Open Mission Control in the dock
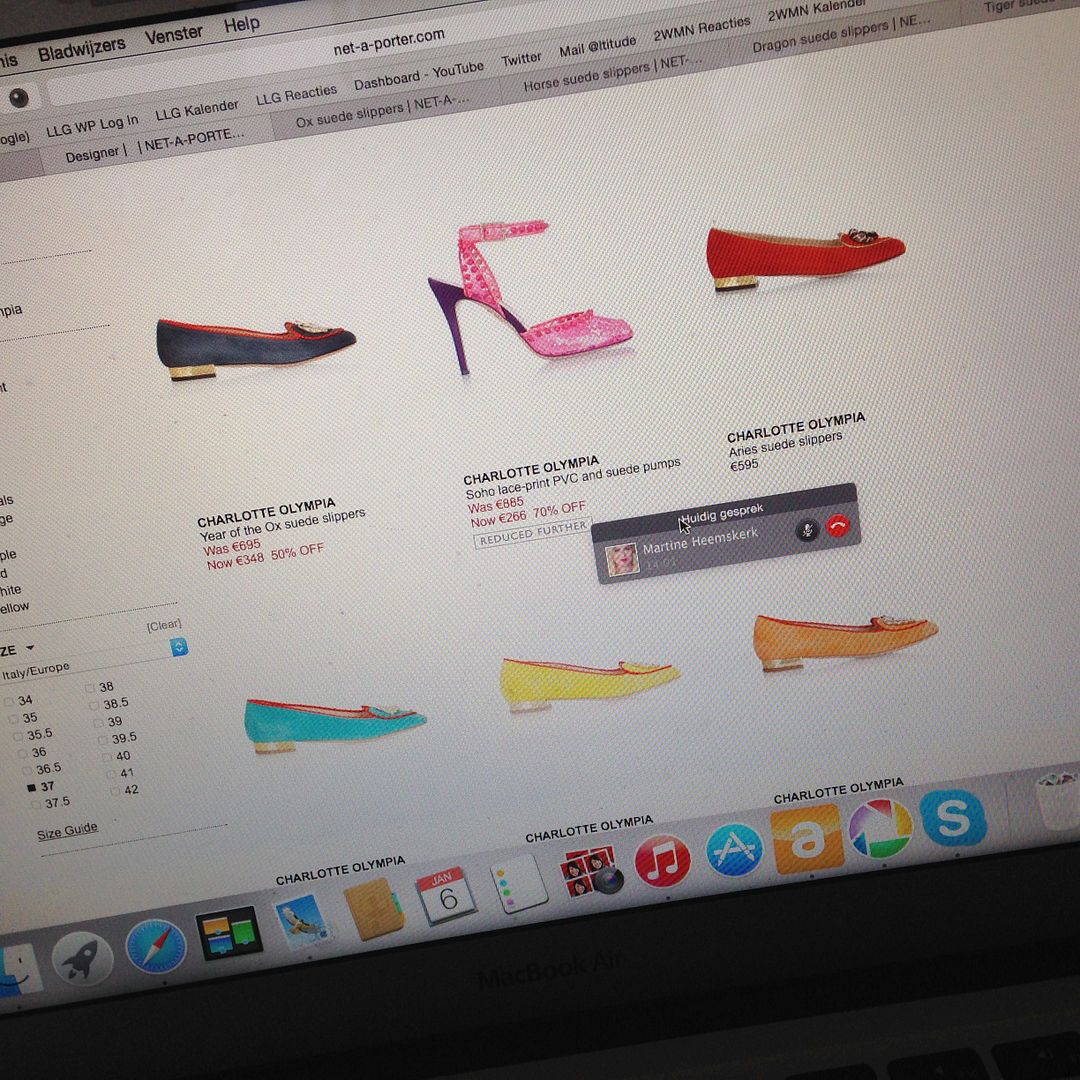 [229, 933]
